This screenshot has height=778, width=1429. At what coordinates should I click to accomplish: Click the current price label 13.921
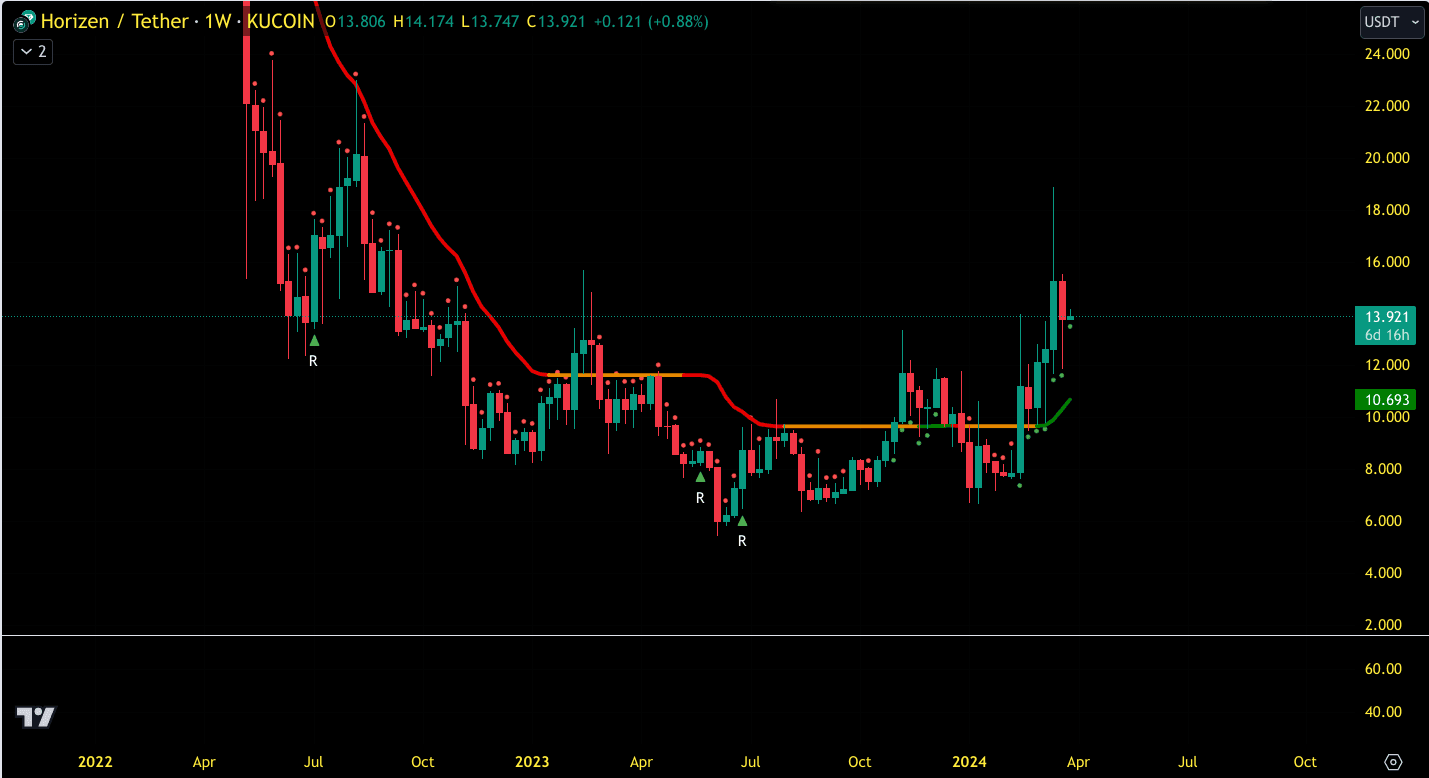click(x=1385, y=316)
